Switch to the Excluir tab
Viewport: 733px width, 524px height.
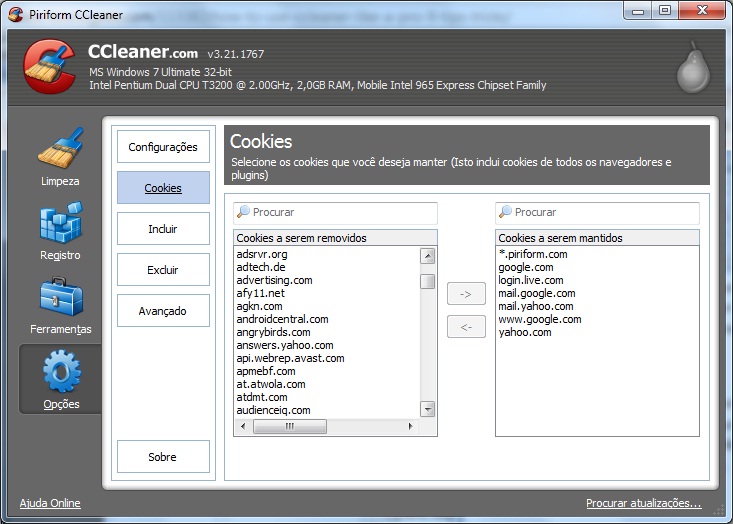[163, 270]
